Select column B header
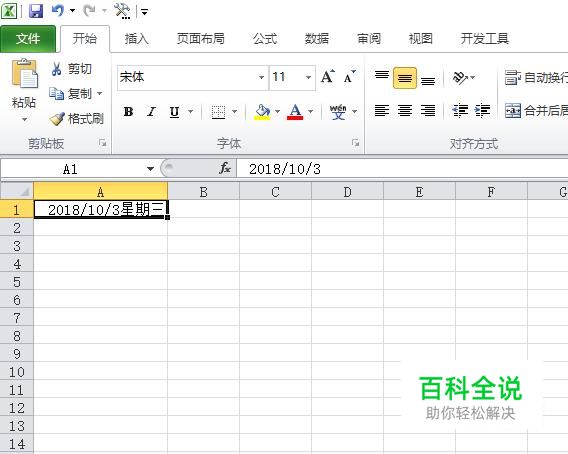Screen dimensions: 568x454 203,191
